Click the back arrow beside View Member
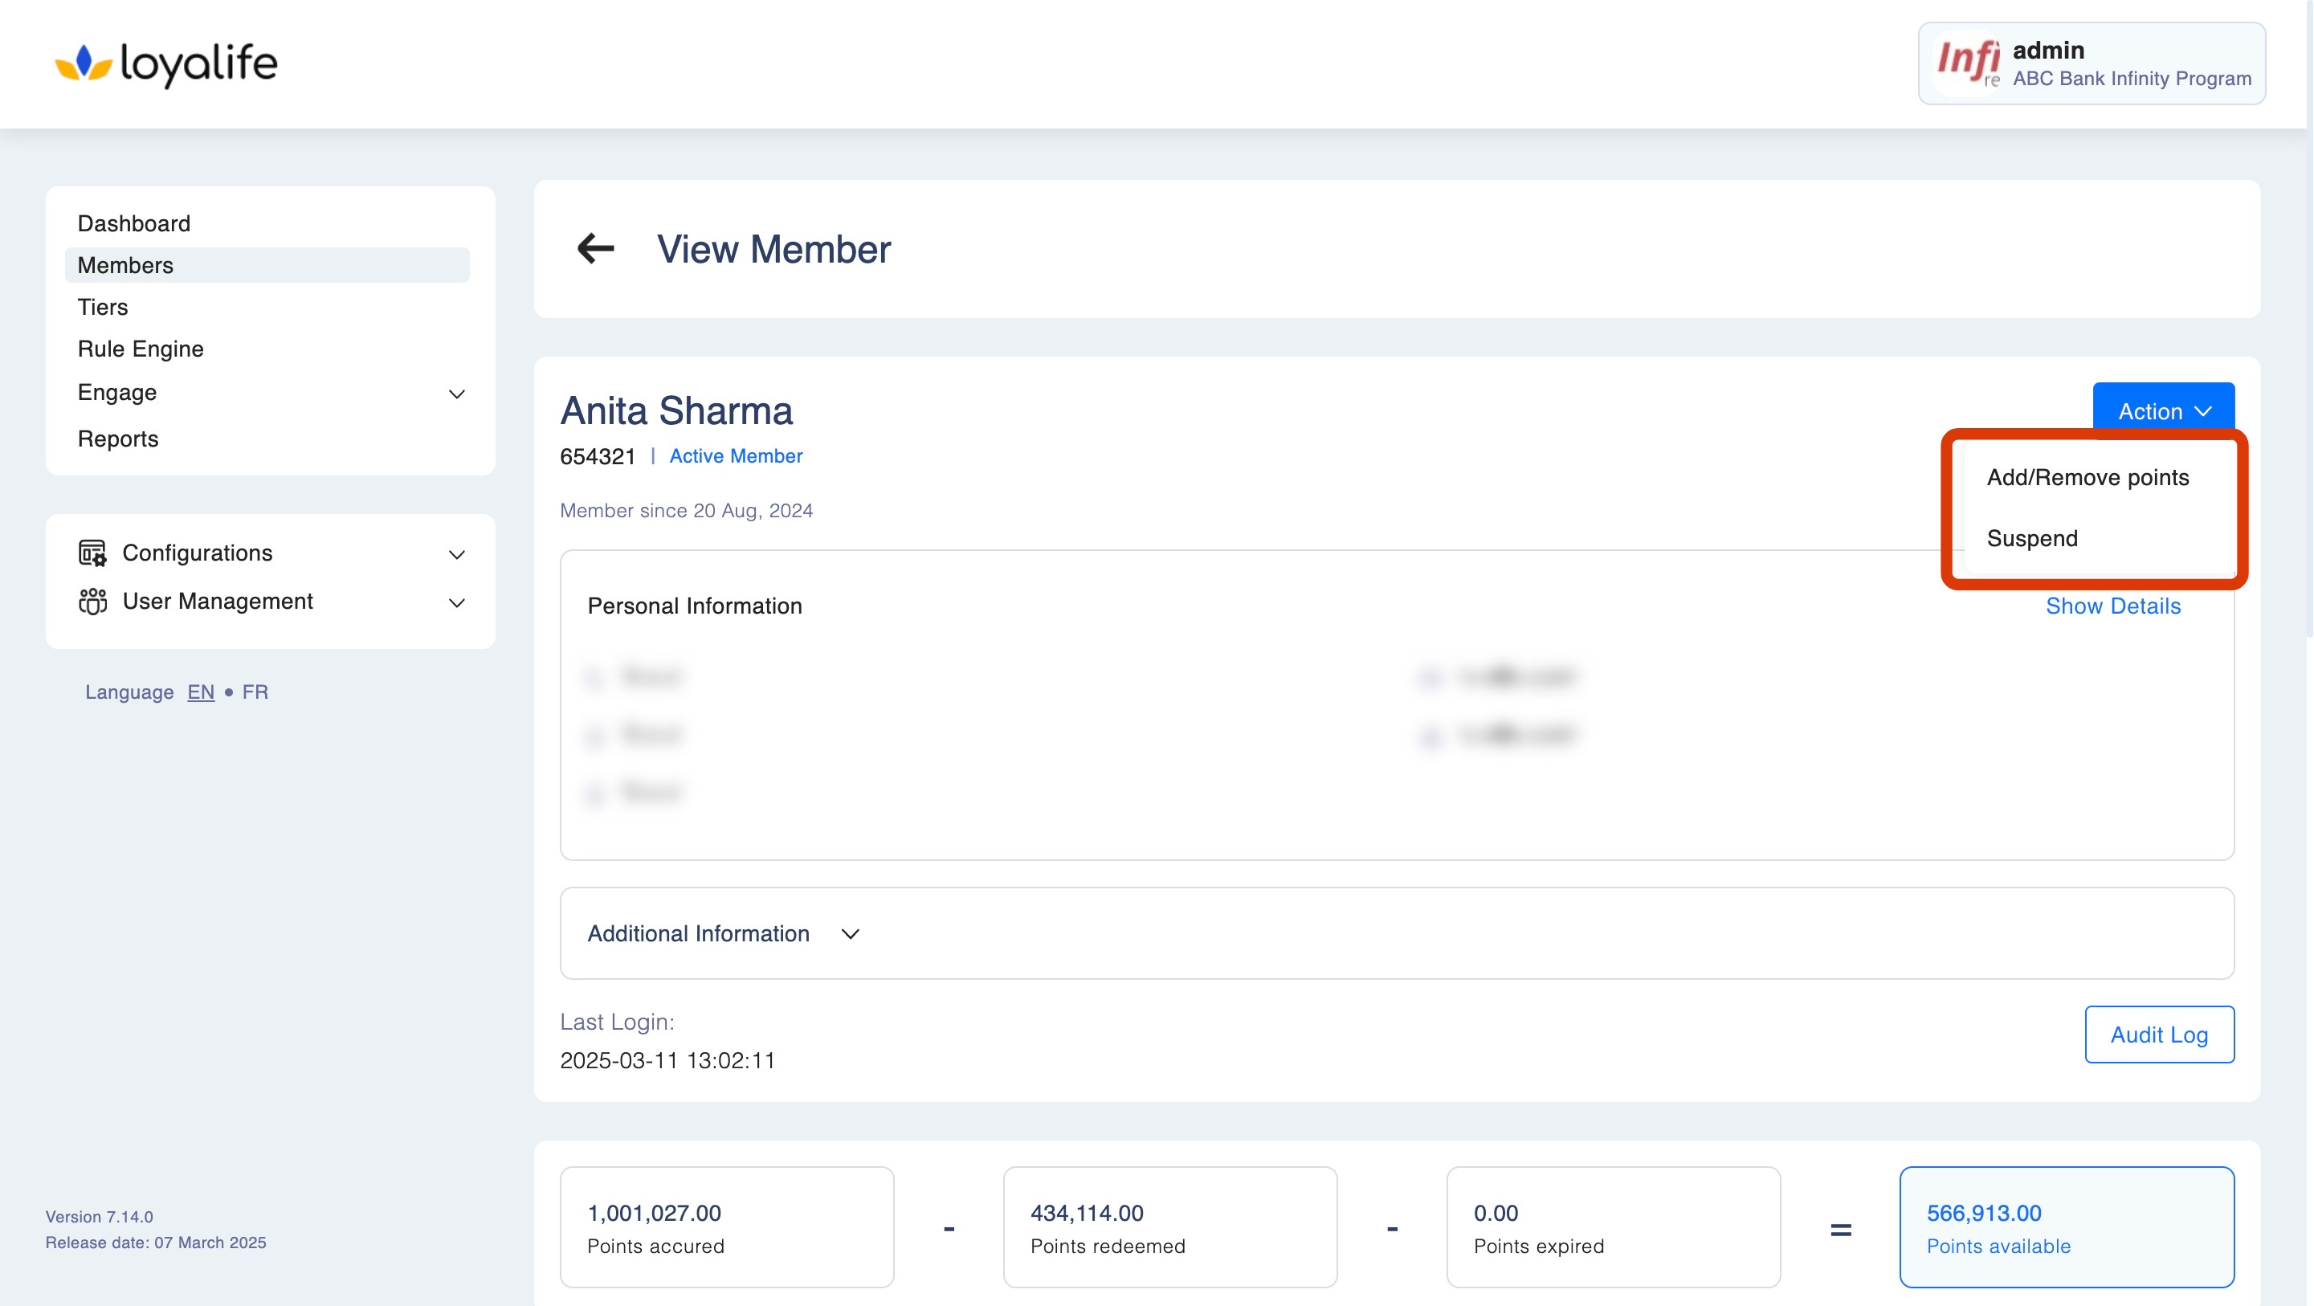 point(595,249)
